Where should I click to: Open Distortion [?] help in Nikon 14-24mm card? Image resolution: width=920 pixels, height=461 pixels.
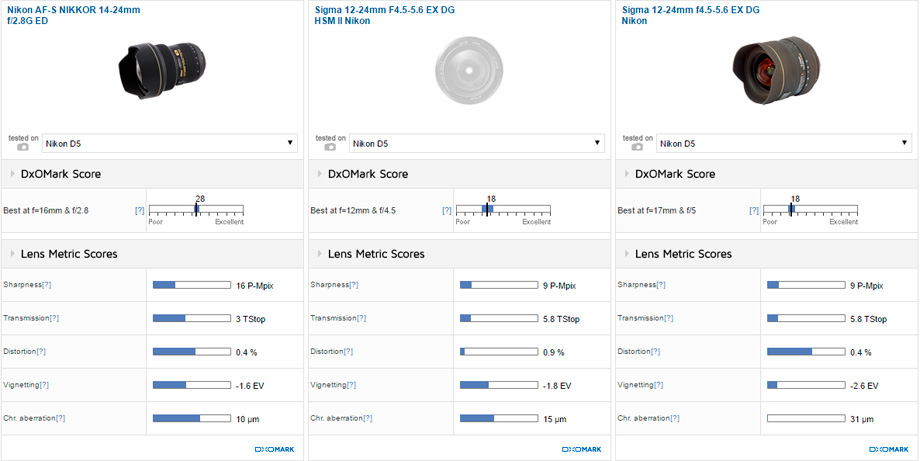(x=41, y=352)
